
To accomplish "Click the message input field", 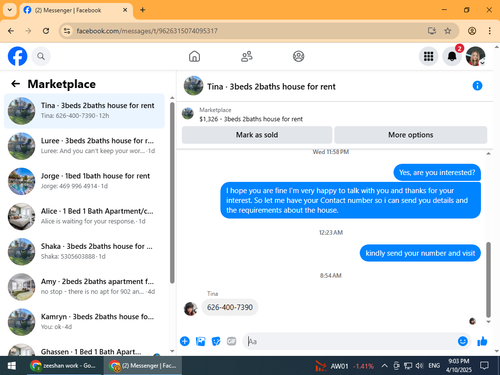I will coord(350,341).
